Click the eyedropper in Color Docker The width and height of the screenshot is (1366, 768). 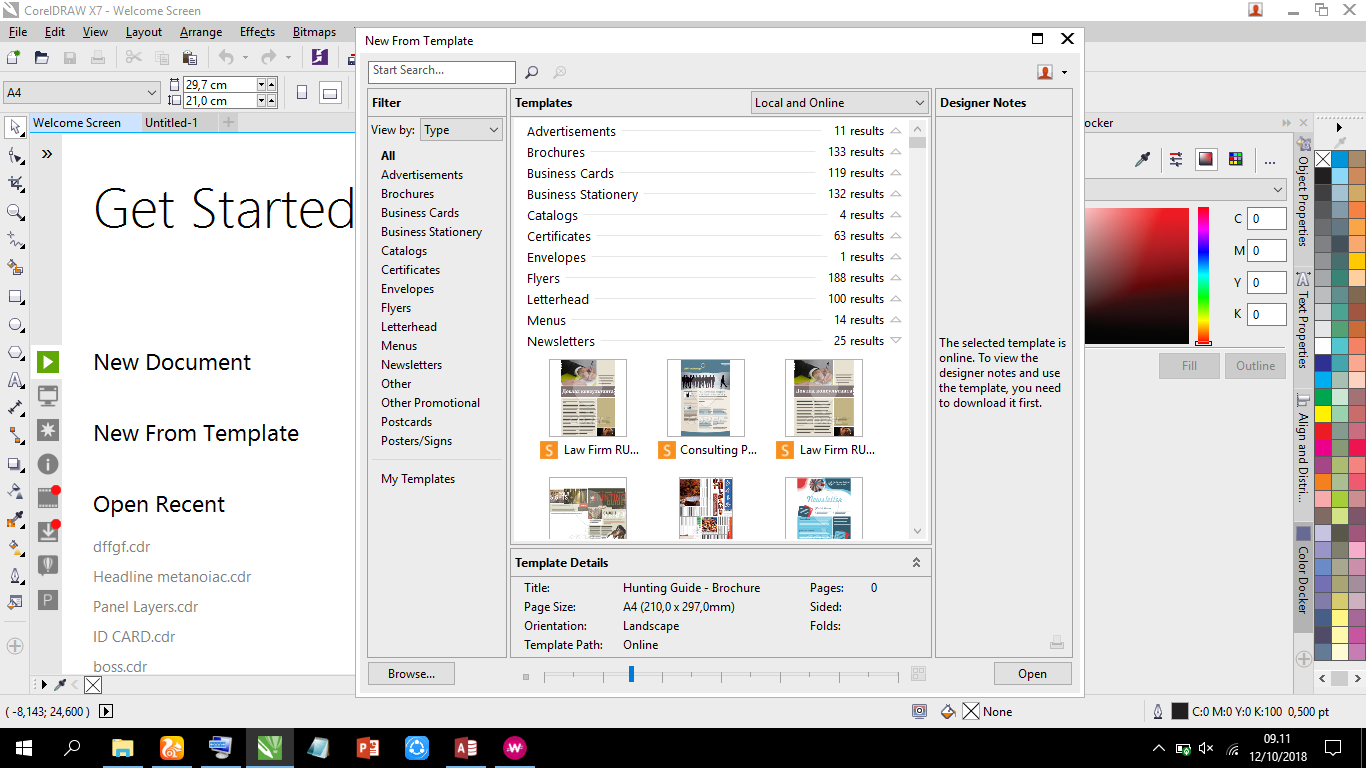(x=1142, y=160)
